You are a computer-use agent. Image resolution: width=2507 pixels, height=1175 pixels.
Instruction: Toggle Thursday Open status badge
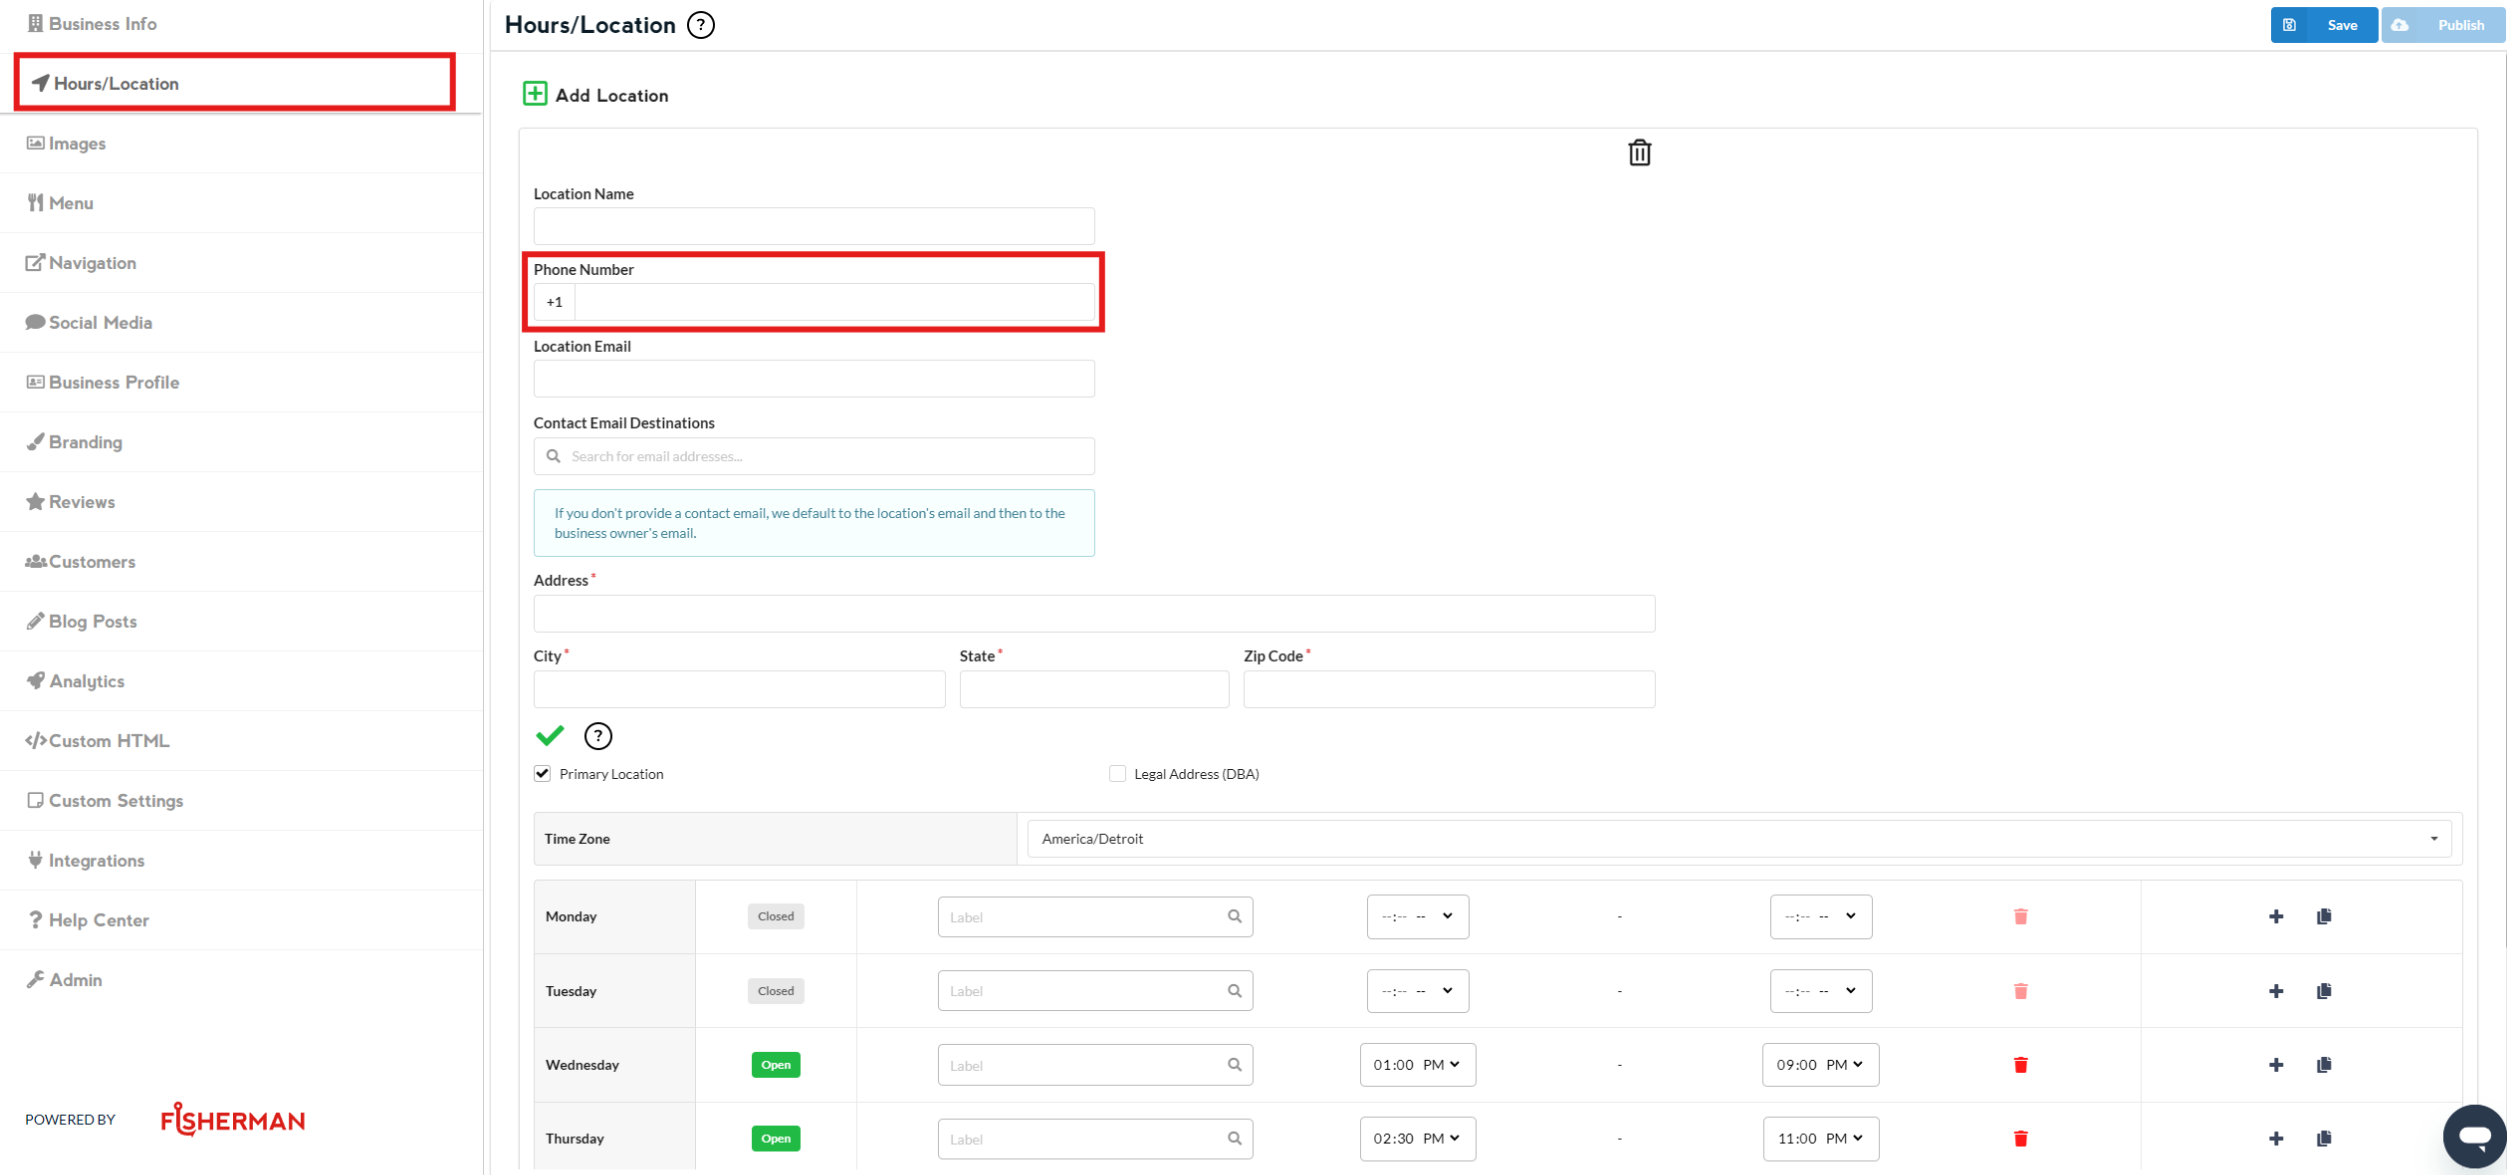[x=775, y=1139]
